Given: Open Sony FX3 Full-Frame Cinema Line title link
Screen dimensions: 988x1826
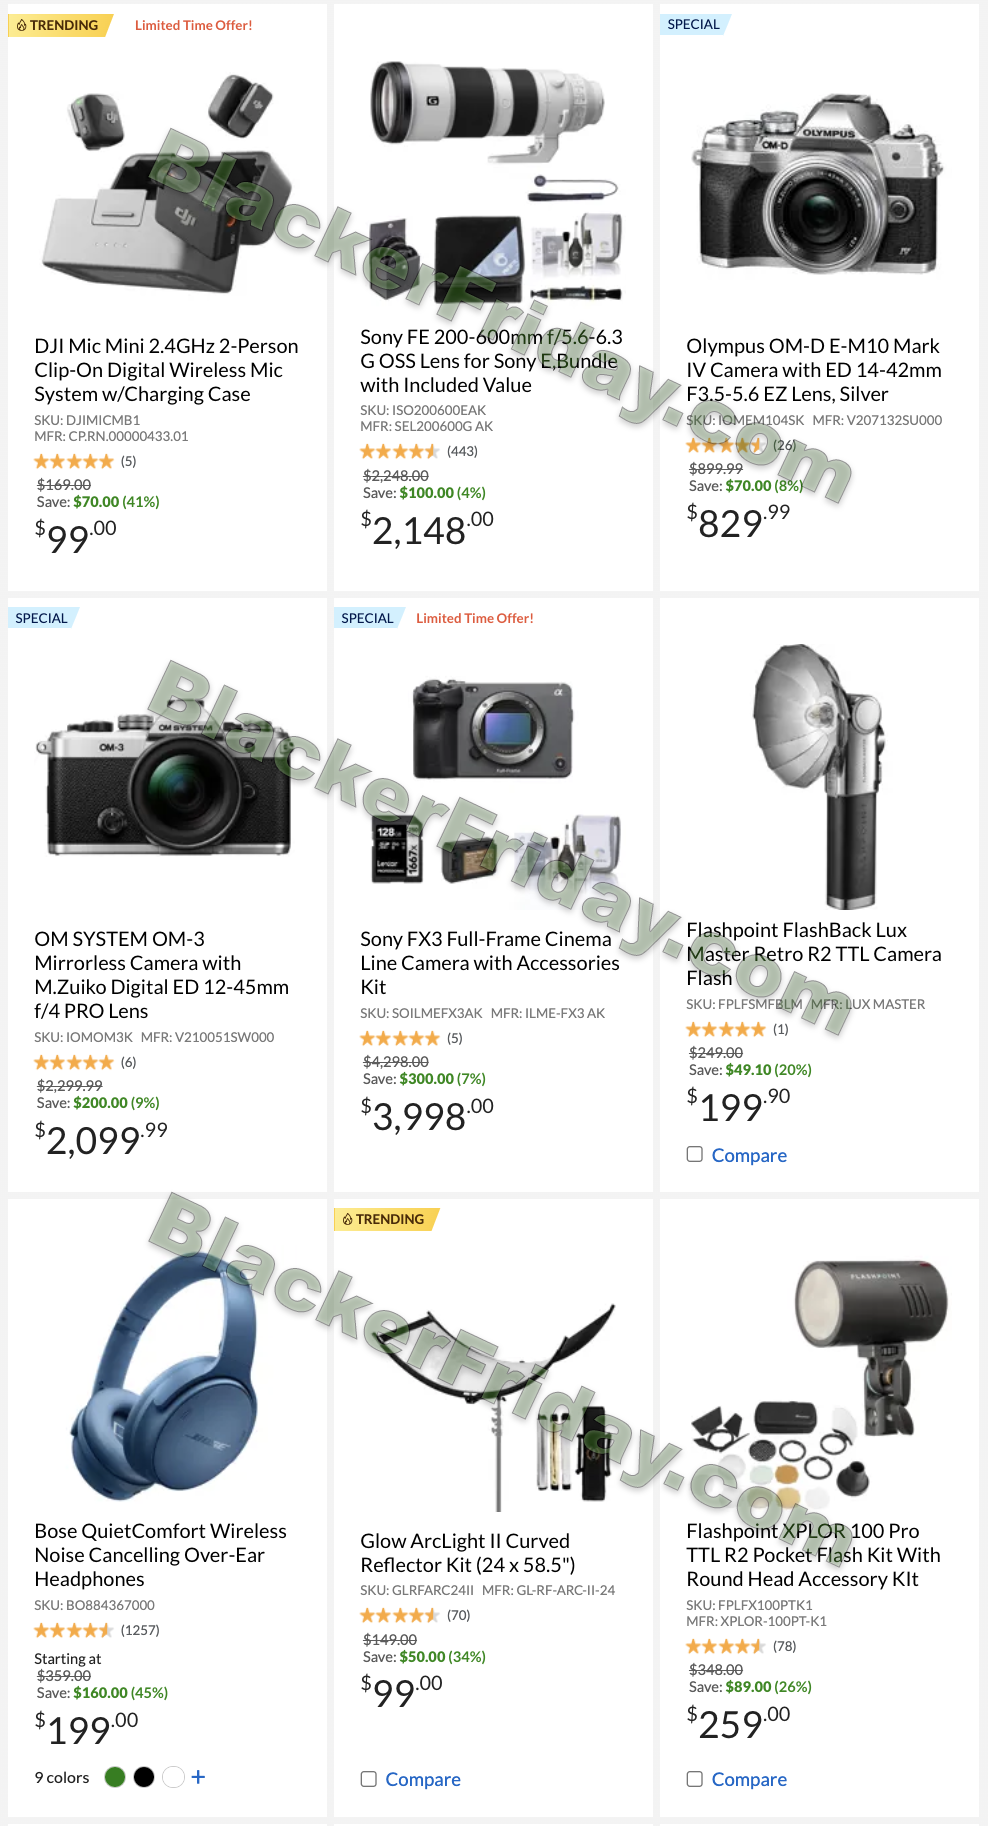Looking at the screenshot, I should coord(490,963).
